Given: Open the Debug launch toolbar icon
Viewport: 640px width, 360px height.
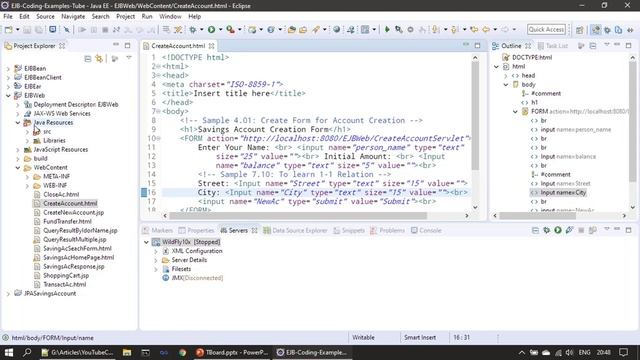Looking at the screenshot, I should [192, 29].
